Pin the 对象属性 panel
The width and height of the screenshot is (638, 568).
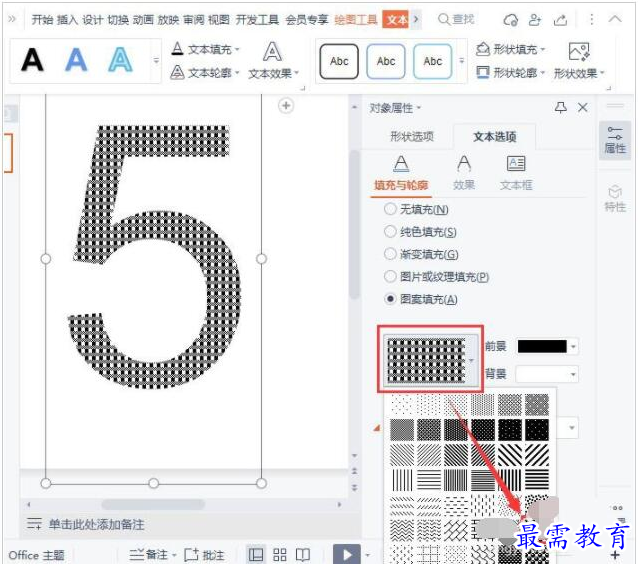[561, 107]
